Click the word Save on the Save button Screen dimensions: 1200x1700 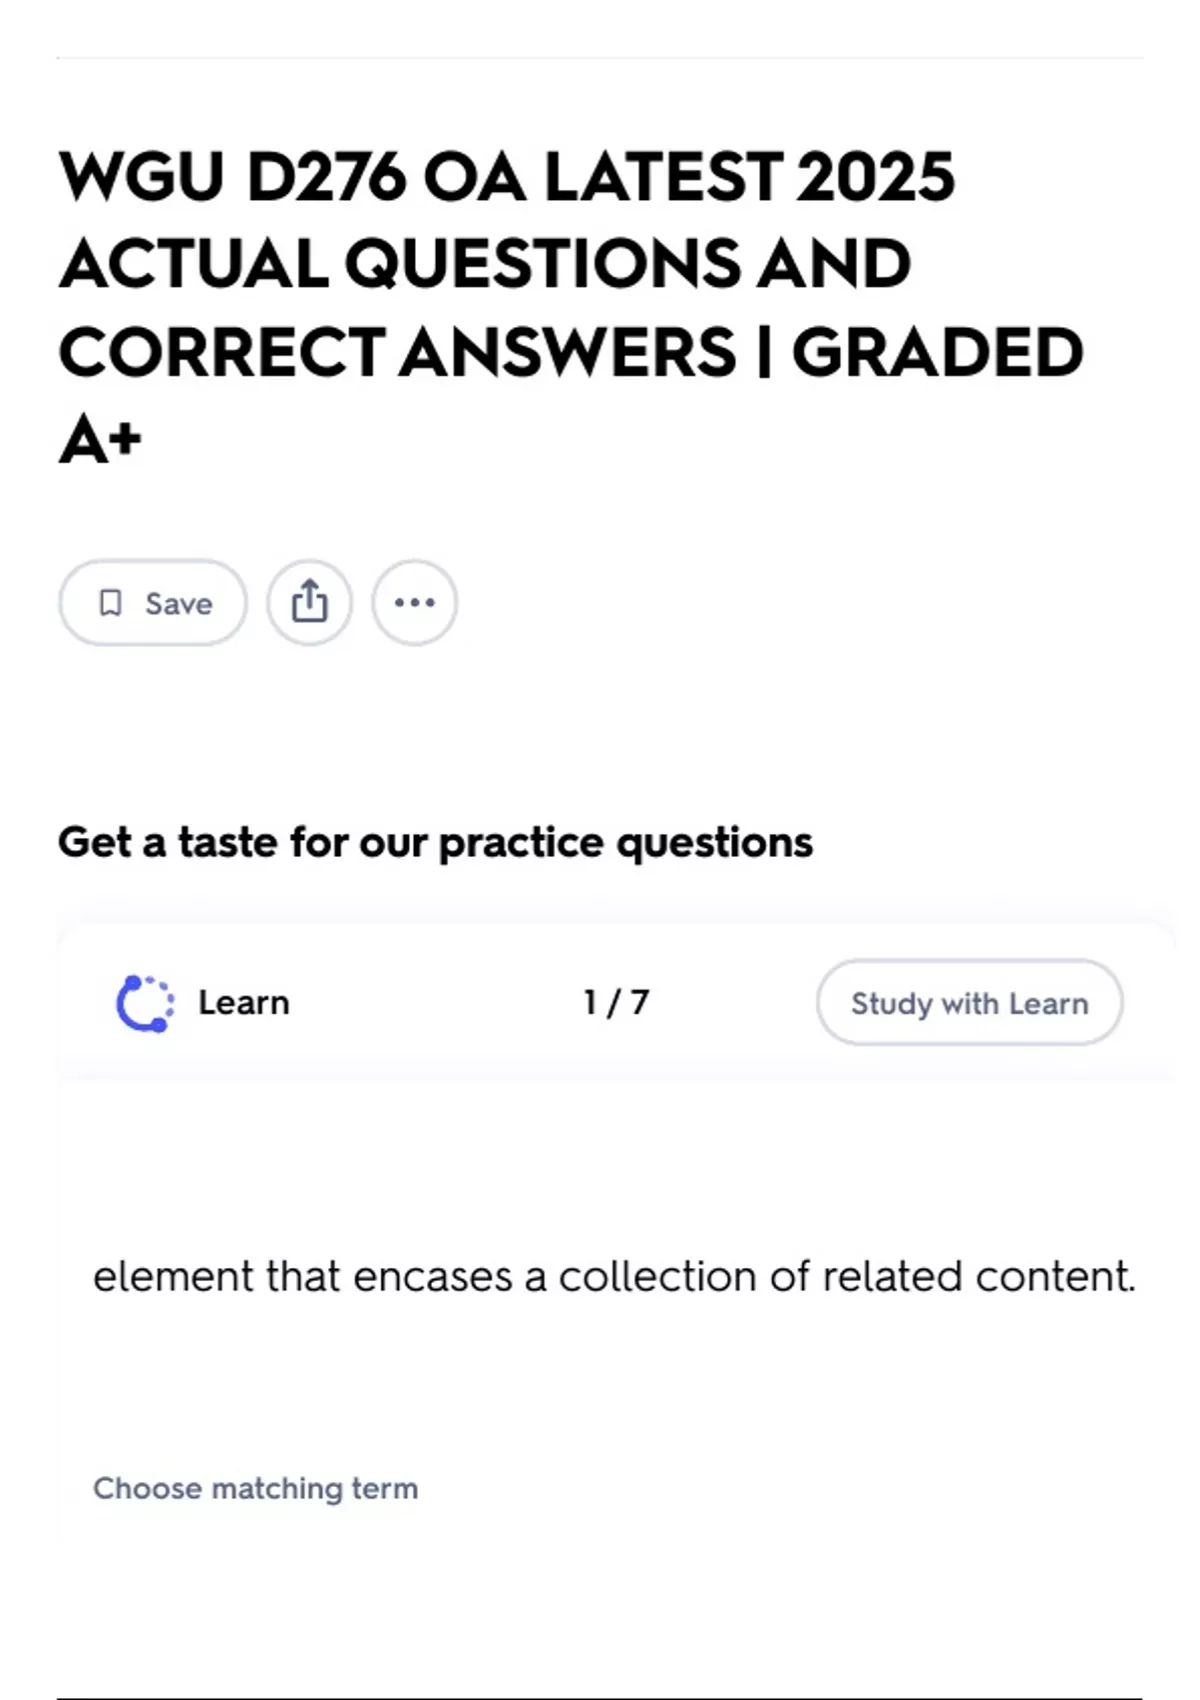[178, 604]
